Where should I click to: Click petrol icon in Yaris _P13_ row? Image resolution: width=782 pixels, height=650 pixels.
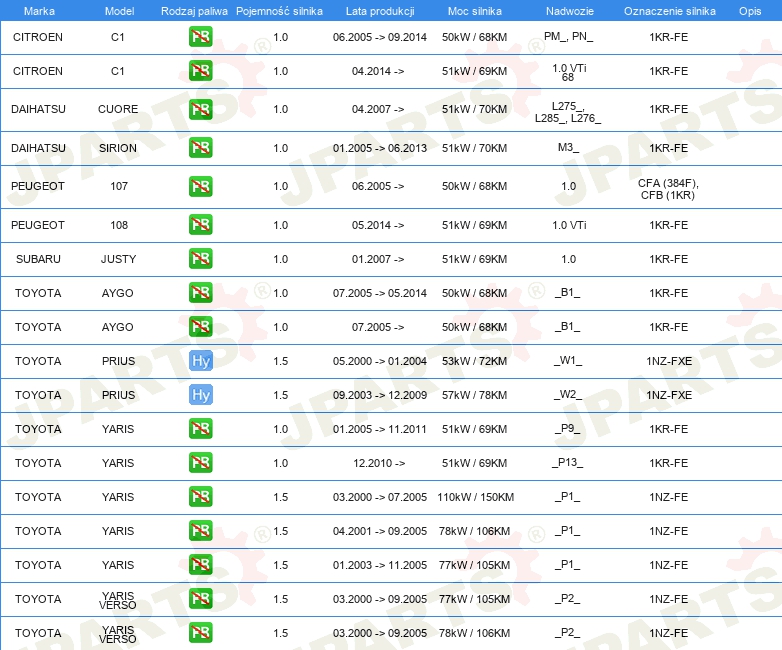click(200, 462)
